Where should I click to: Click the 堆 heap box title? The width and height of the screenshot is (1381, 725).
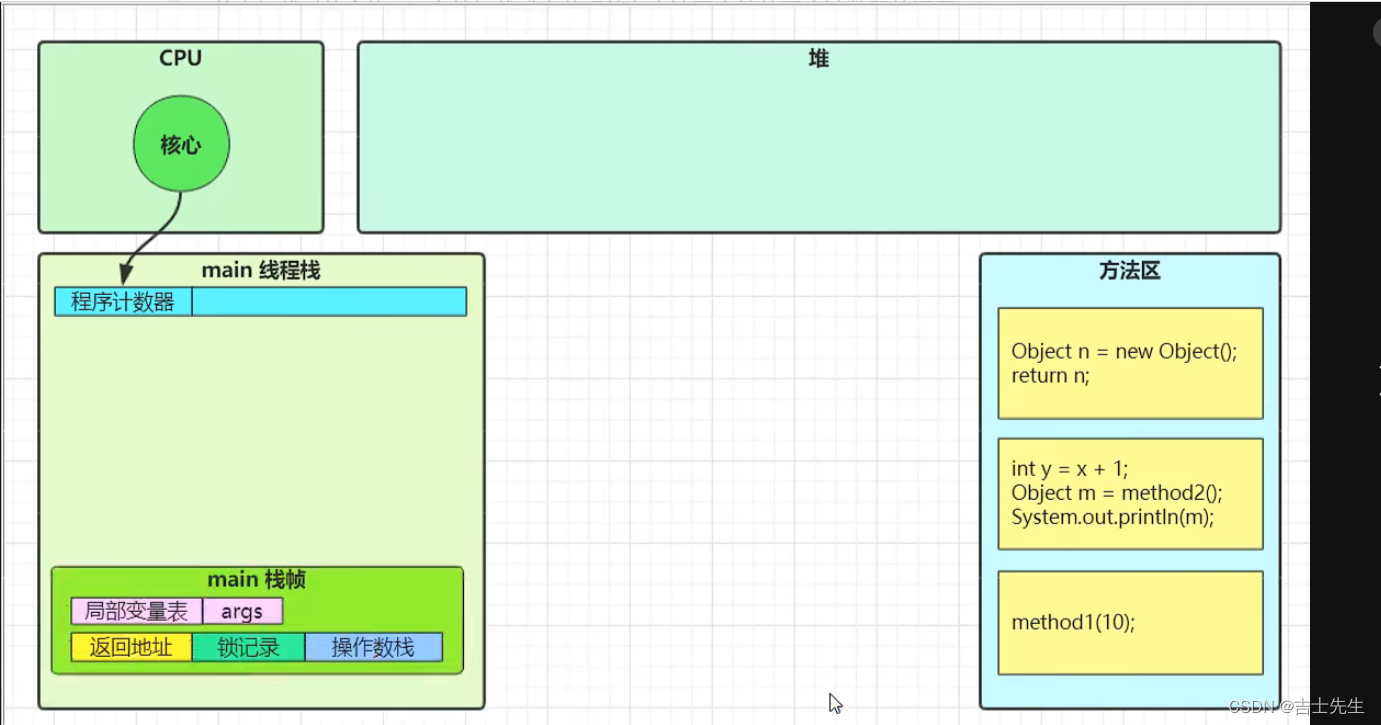819,59
